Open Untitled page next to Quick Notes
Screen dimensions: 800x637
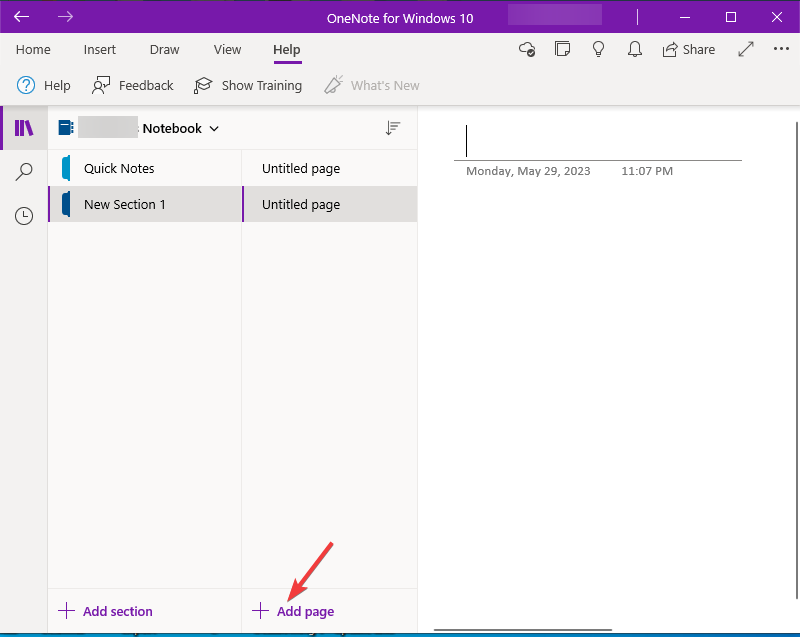click(330, 168)
